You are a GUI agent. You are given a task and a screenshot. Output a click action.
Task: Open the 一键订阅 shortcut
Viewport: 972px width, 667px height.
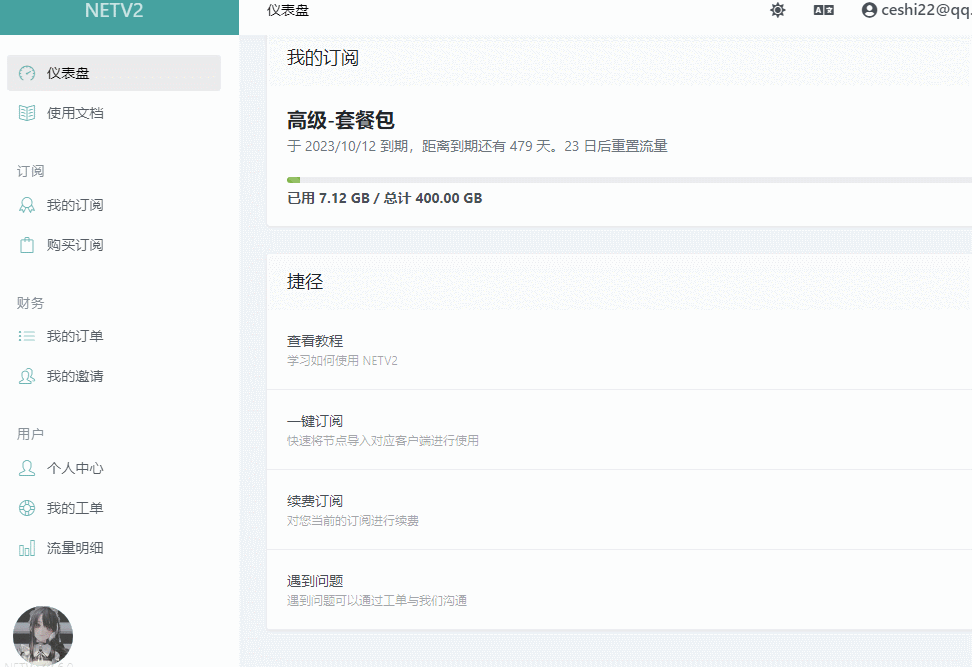click(619, 430)
